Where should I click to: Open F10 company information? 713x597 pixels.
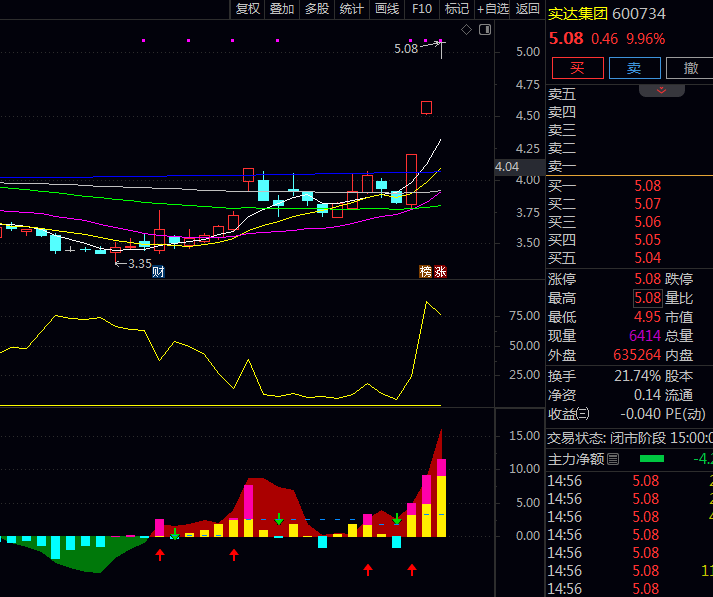[422, 9]
